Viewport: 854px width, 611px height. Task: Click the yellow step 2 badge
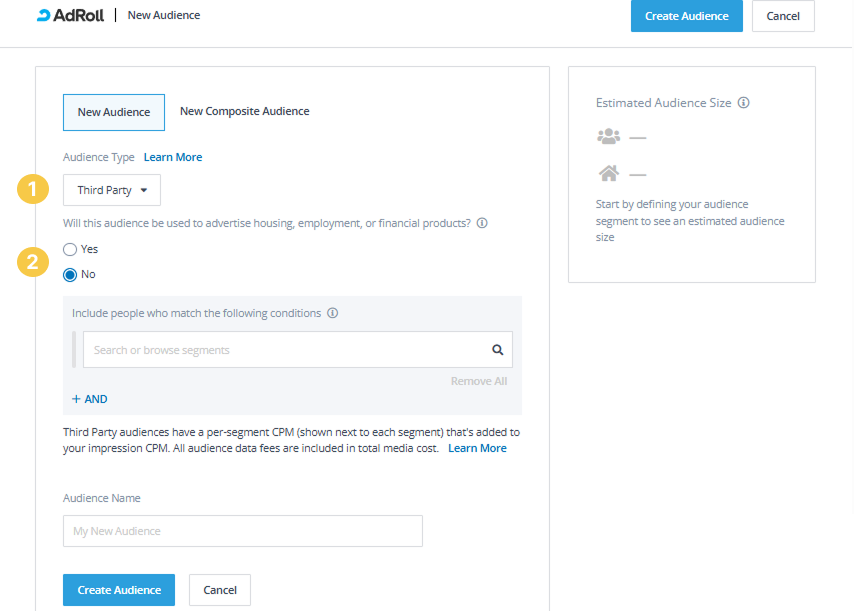pyautogui.click(x=34, y=262)
